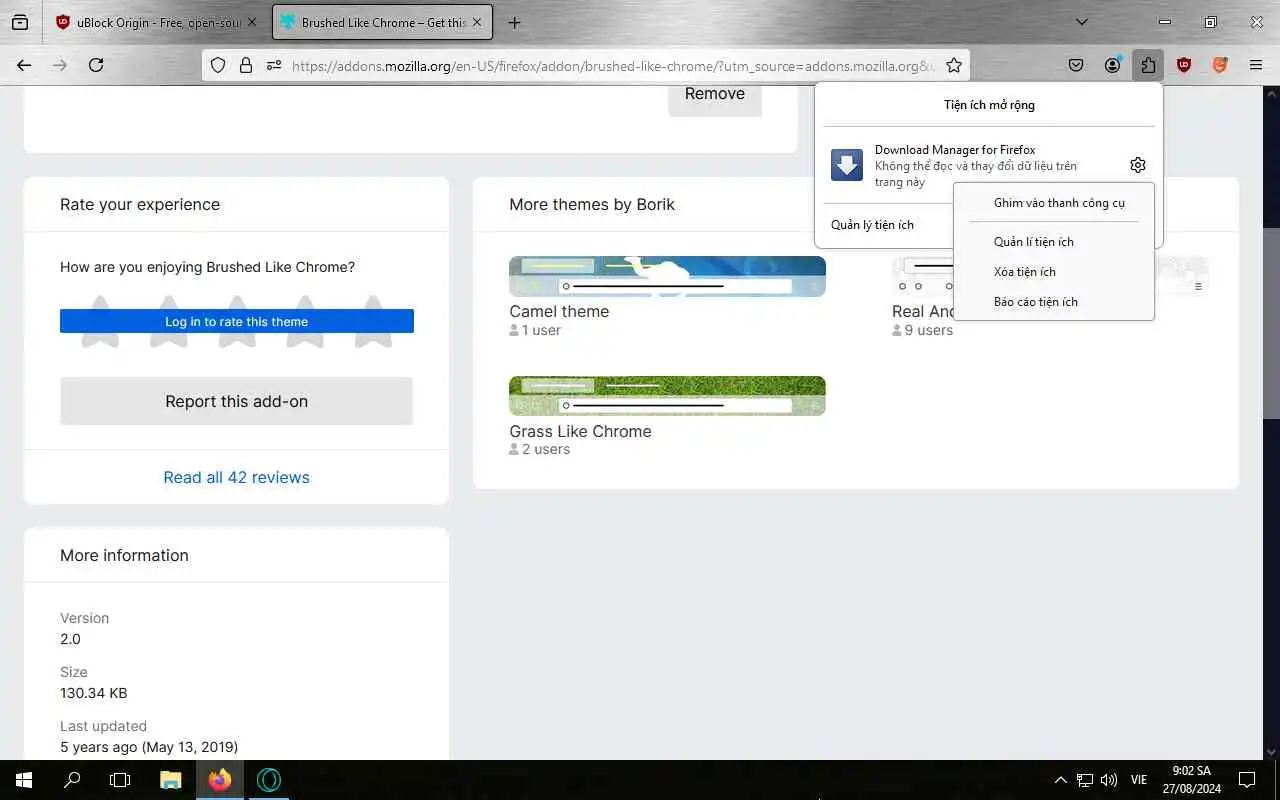Open volume control in system tray
Image resolution: width=1280 pixels, height=800 pixels.
pyautogui.click(x=1109, y=780)
